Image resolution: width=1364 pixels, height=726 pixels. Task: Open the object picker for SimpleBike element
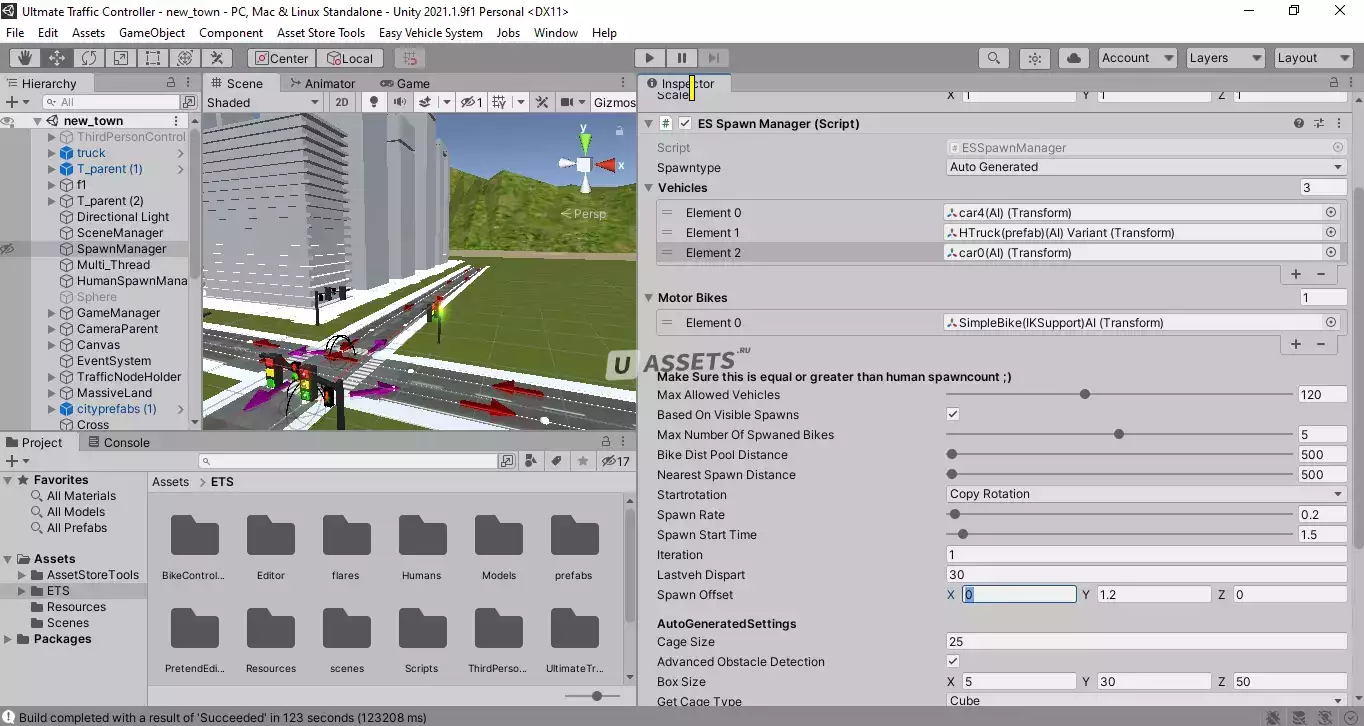[x=1331, y=322]
